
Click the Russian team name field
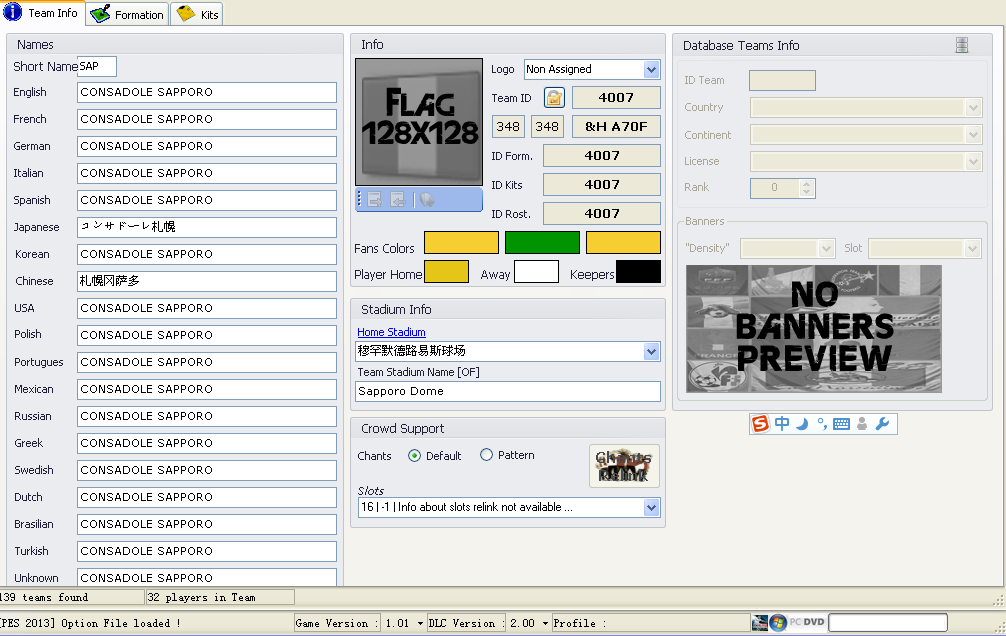[207, 417]
